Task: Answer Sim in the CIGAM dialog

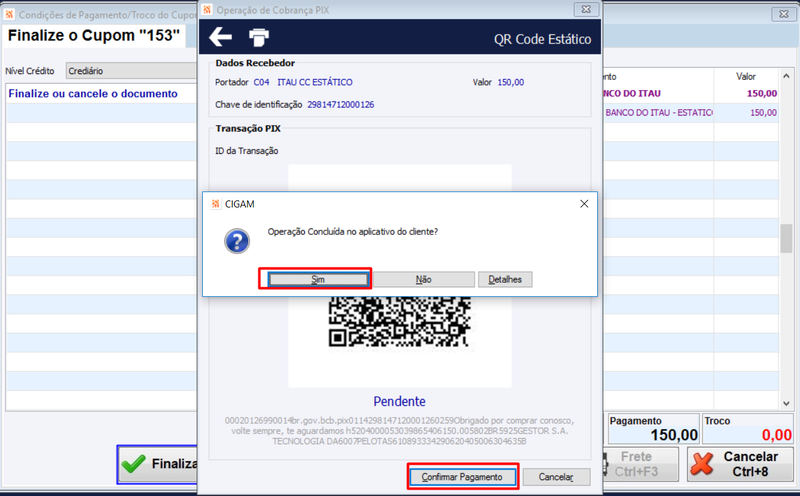Action: (318, 279)
